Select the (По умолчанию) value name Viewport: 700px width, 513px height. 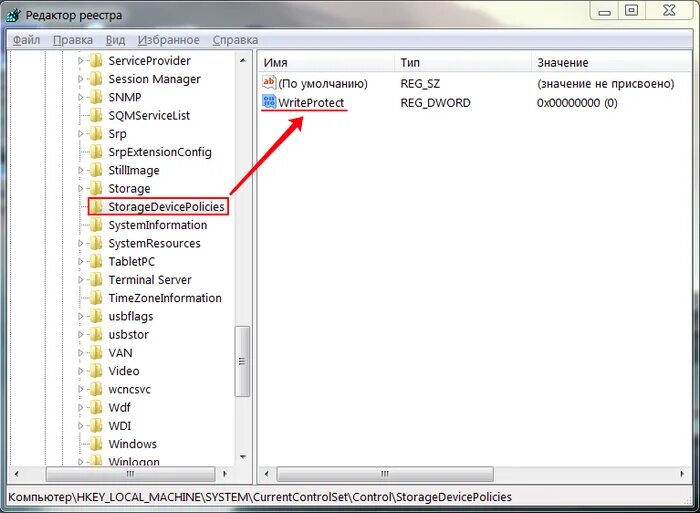(323, 83)
